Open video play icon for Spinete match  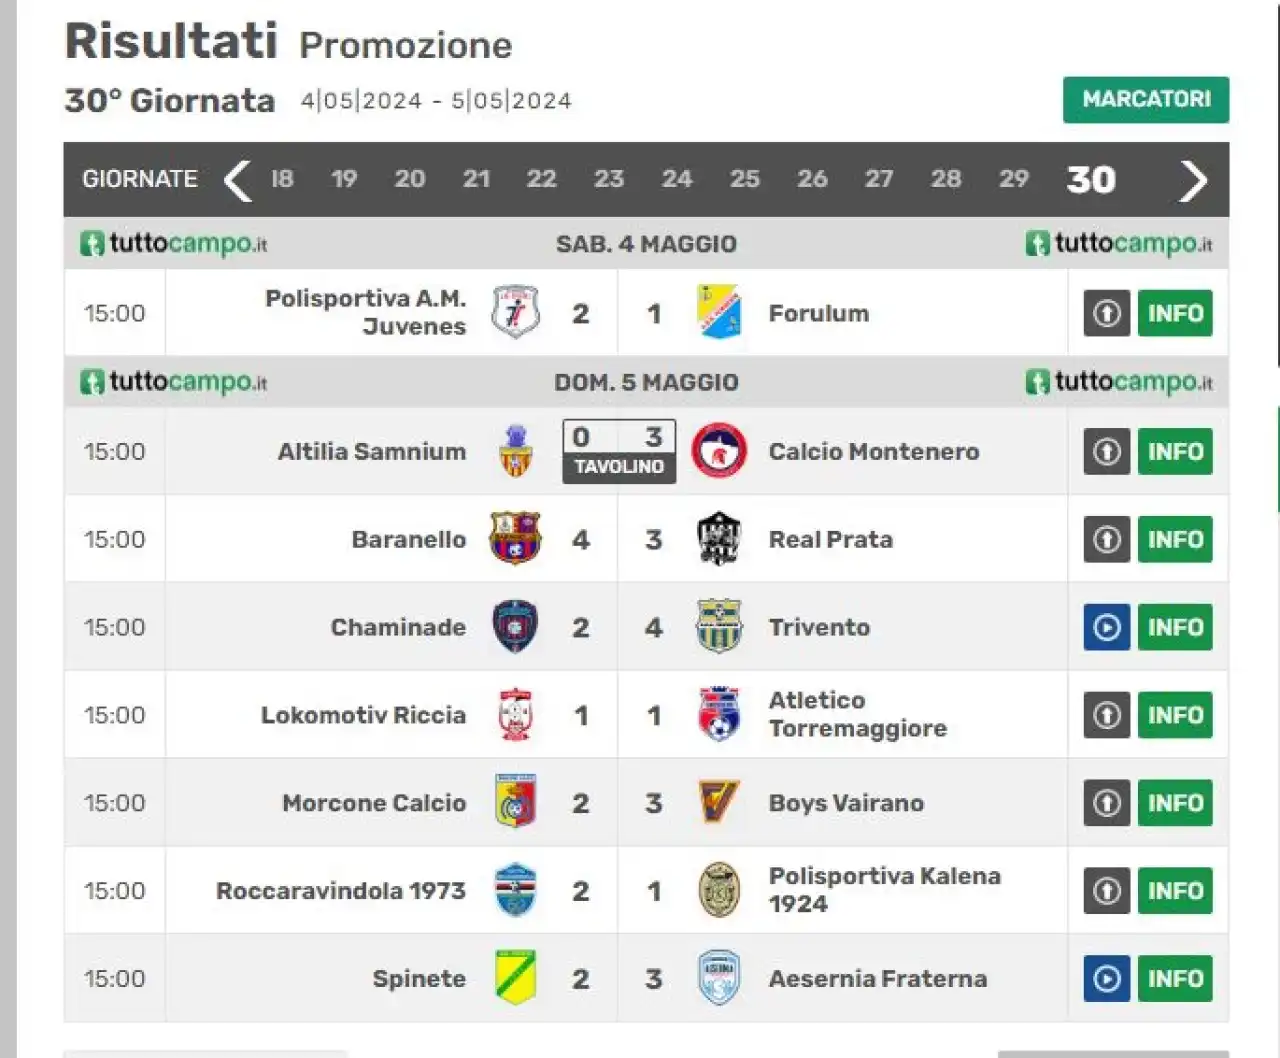tap(1107, 978)
